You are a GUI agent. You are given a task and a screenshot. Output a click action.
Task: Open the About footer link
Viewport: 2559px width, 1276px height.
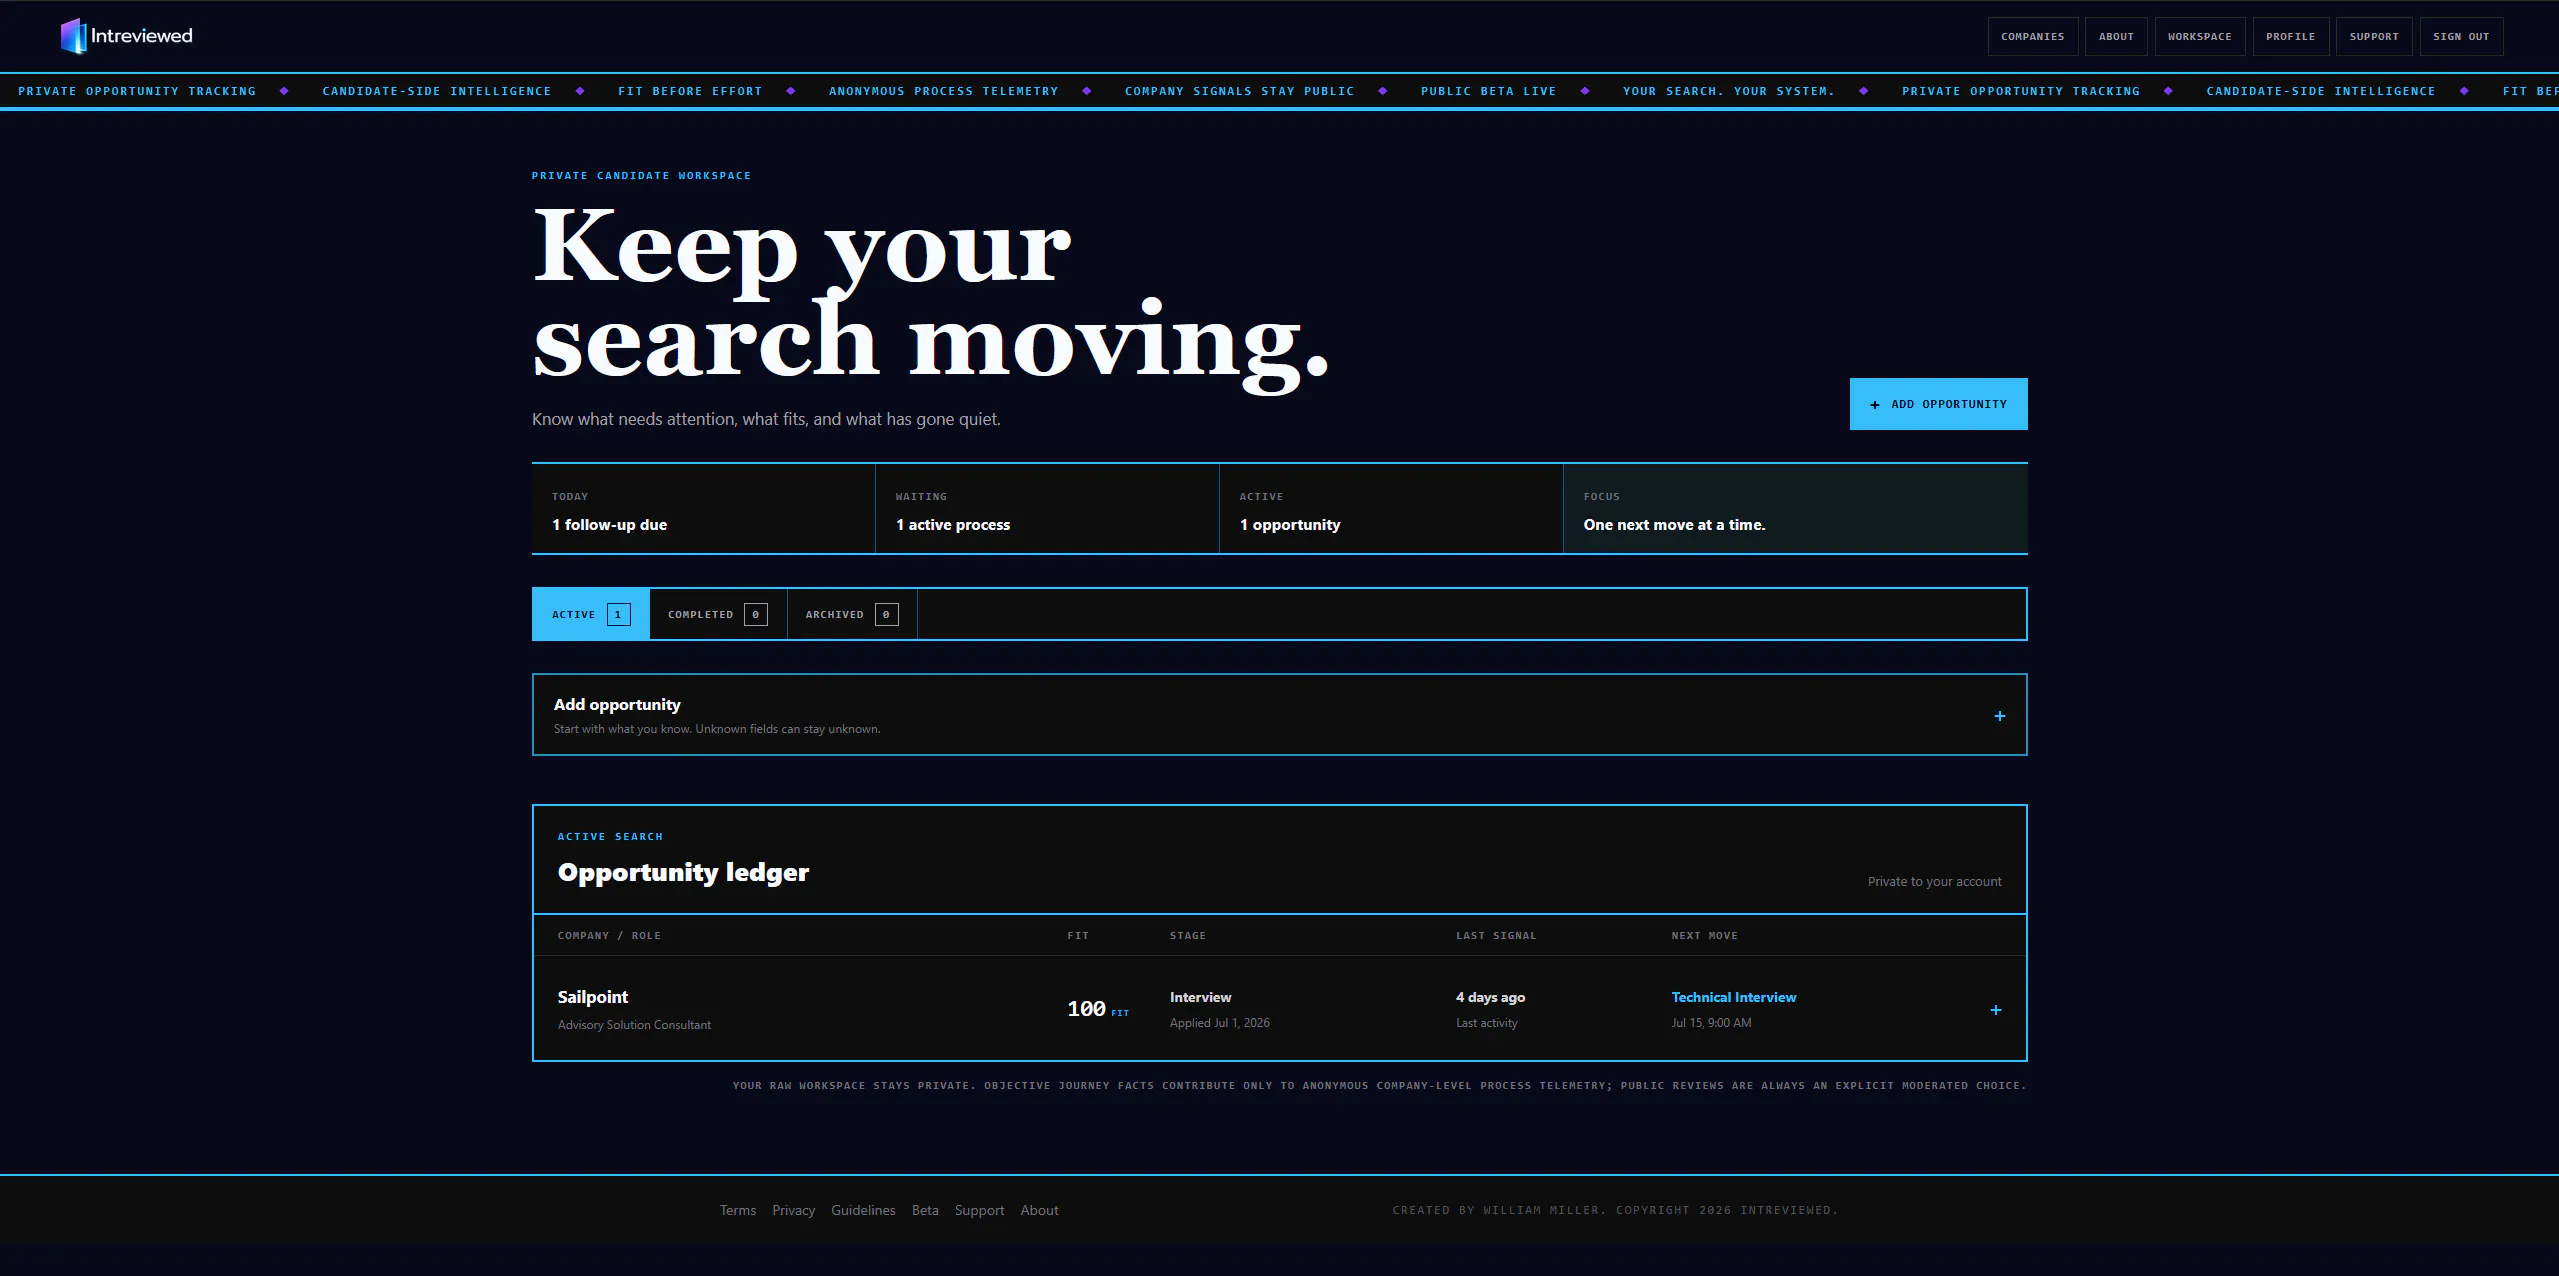pos(1039,1210)
